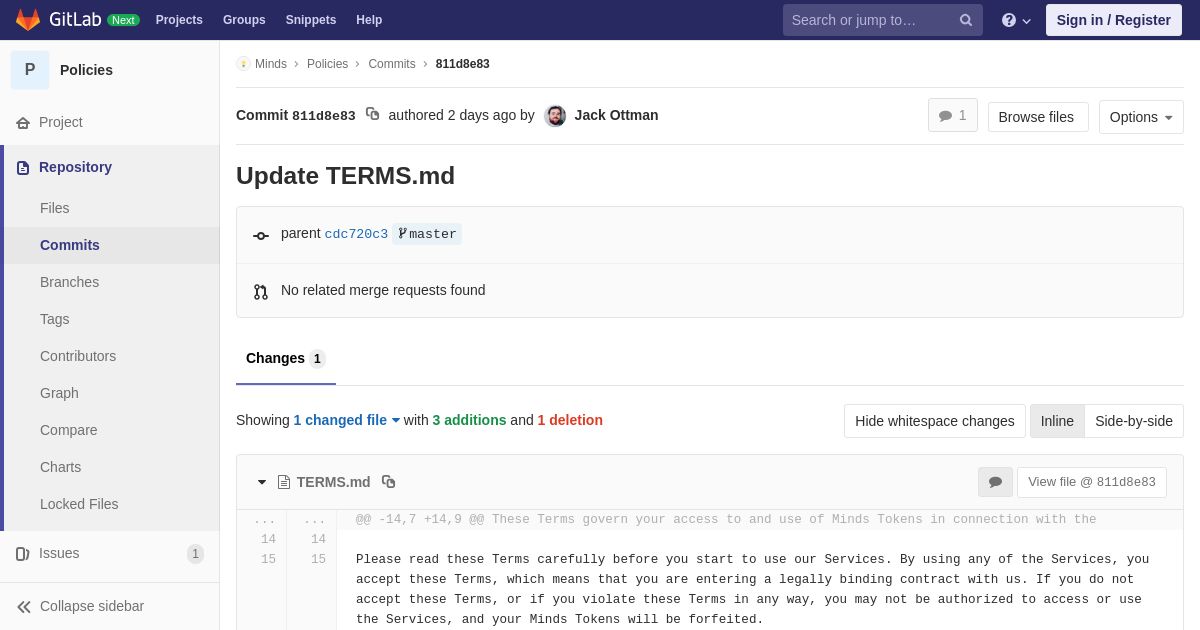Click Browse files button
The width and height of the screenshot is (1200, 630).
point(1036,117)
